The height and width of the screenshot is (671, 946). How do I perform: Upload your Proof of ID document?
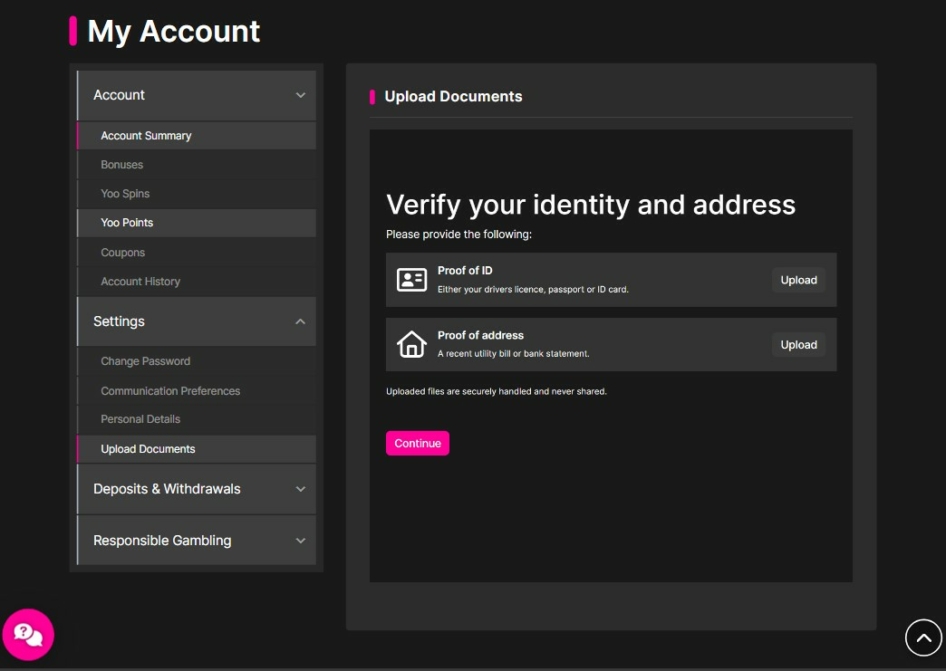tap(798, 280)
